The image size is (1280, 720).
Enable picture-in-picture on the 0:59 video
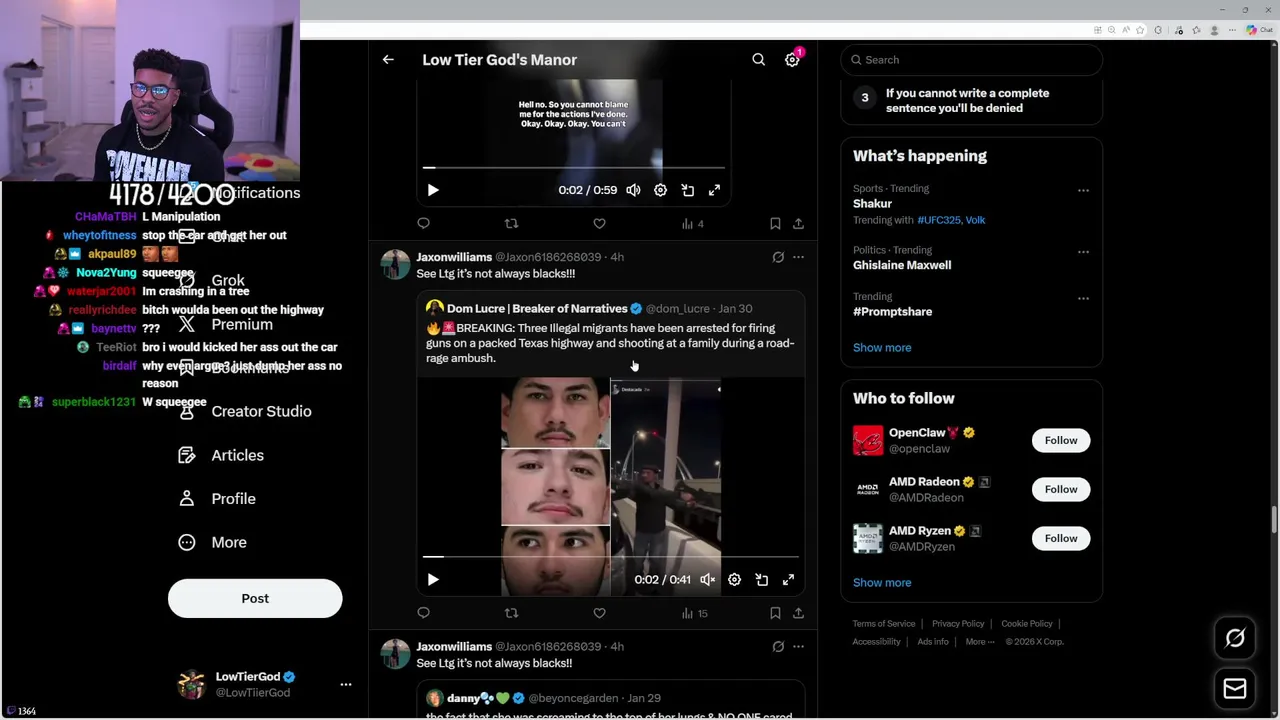688,190
